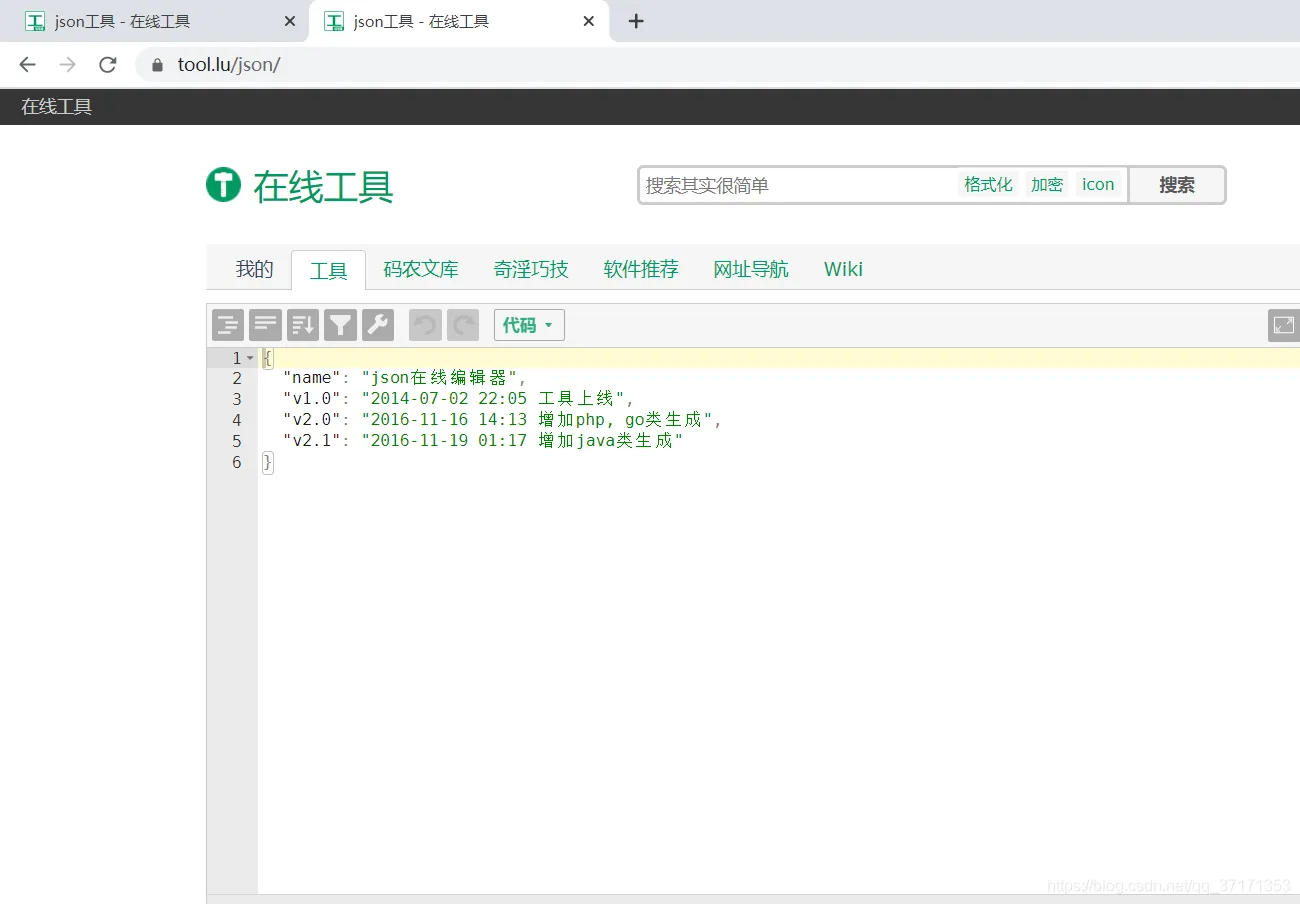Go forward with browser forward arrow
This screenshot has height=904, width=1300.
(x=67, y=65)
